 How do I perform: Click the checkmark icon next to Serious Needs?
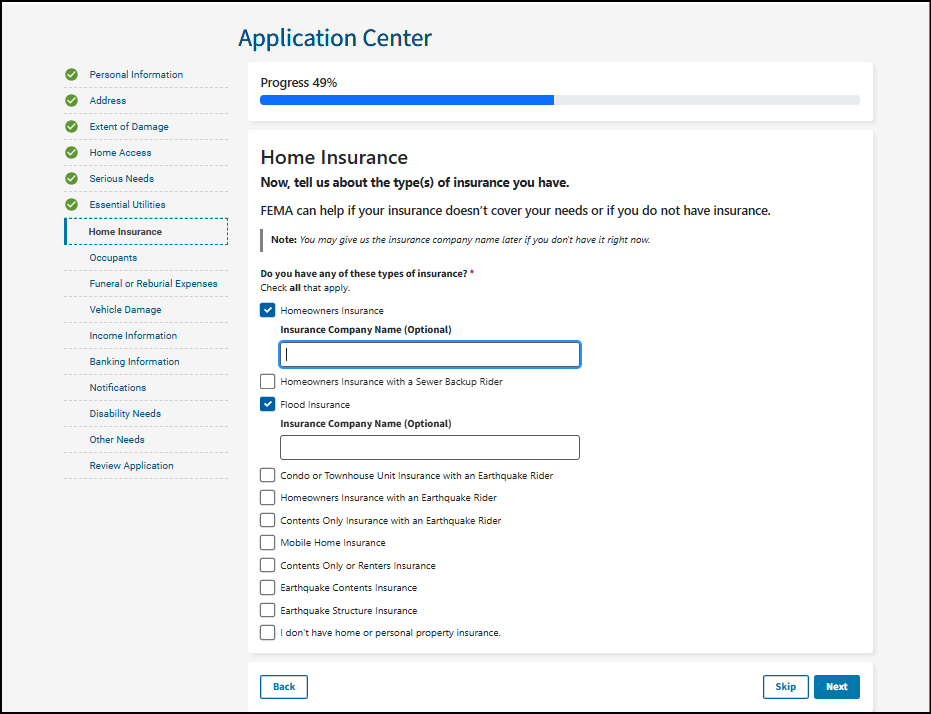click(x=71, y=179)
